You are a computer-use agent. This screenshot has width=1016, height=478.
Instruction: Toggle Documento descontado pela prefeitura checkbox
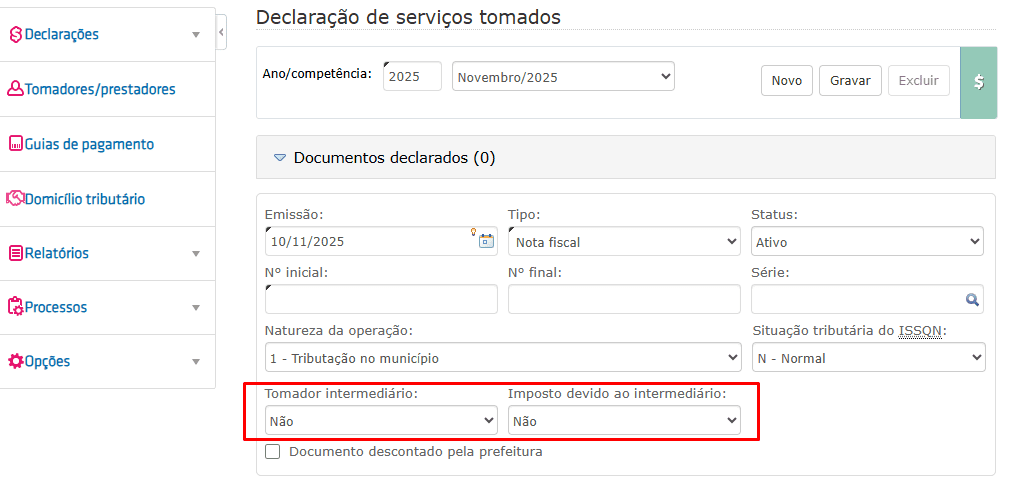tap(273, 451)
